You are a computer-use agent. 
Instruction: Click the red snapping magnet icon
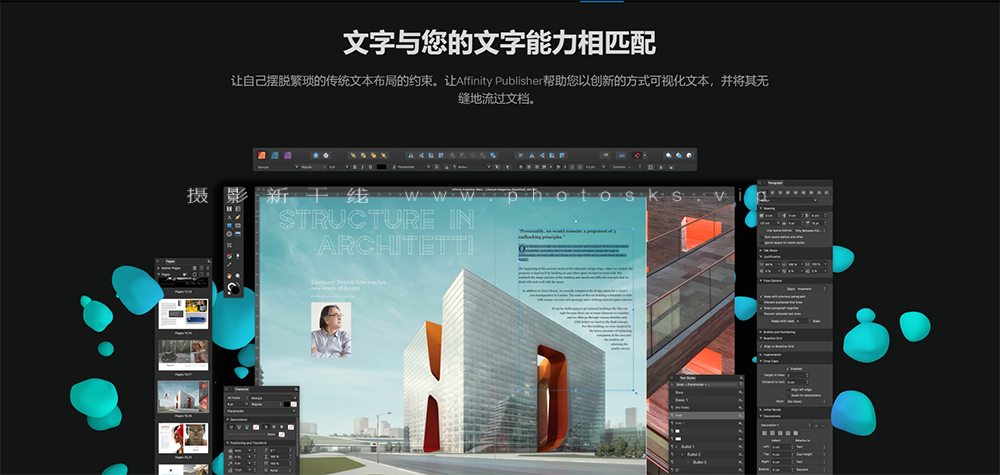click(x=637, y=156)
